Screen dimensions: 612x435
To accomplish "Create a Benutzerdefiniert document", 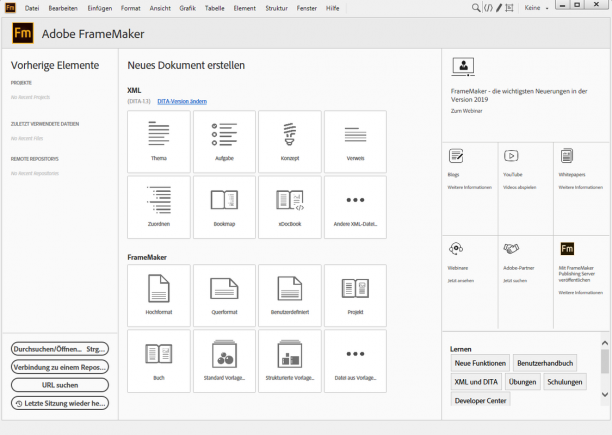I will 290,295.
